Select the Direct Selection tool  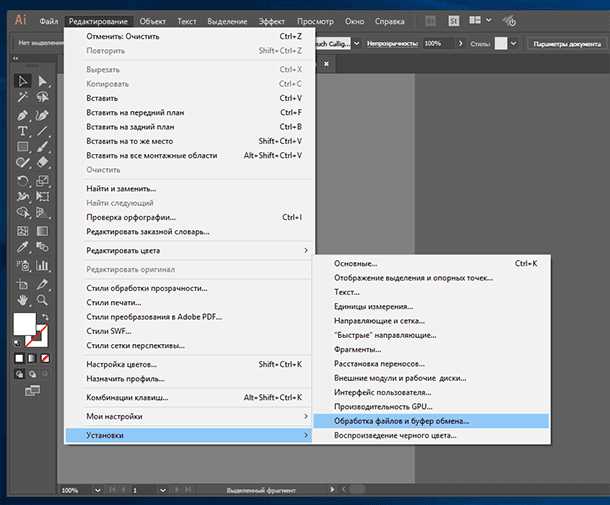(42, 81)
